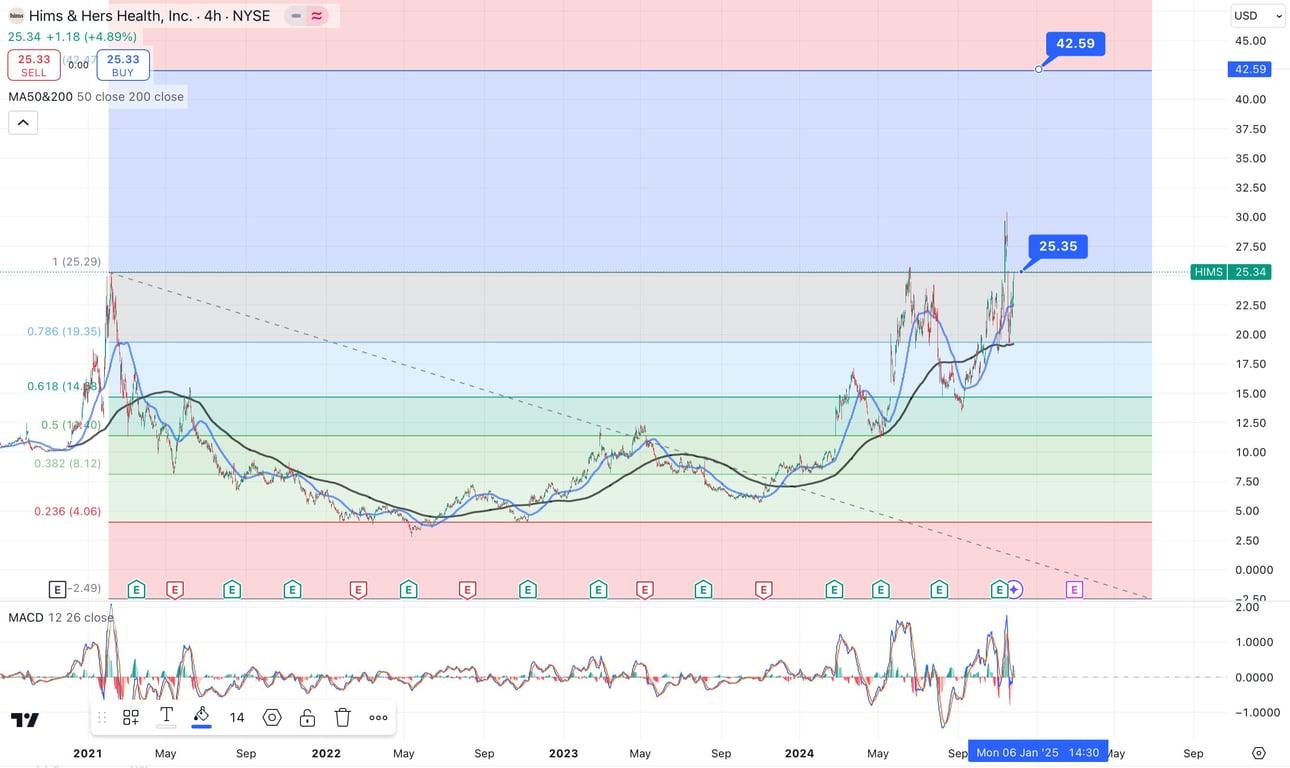The image size is (1290, 768).
Task: Click the pink approximately-equal icon beside NYSE
Action: pyautogui.click(x=317, y=16)
